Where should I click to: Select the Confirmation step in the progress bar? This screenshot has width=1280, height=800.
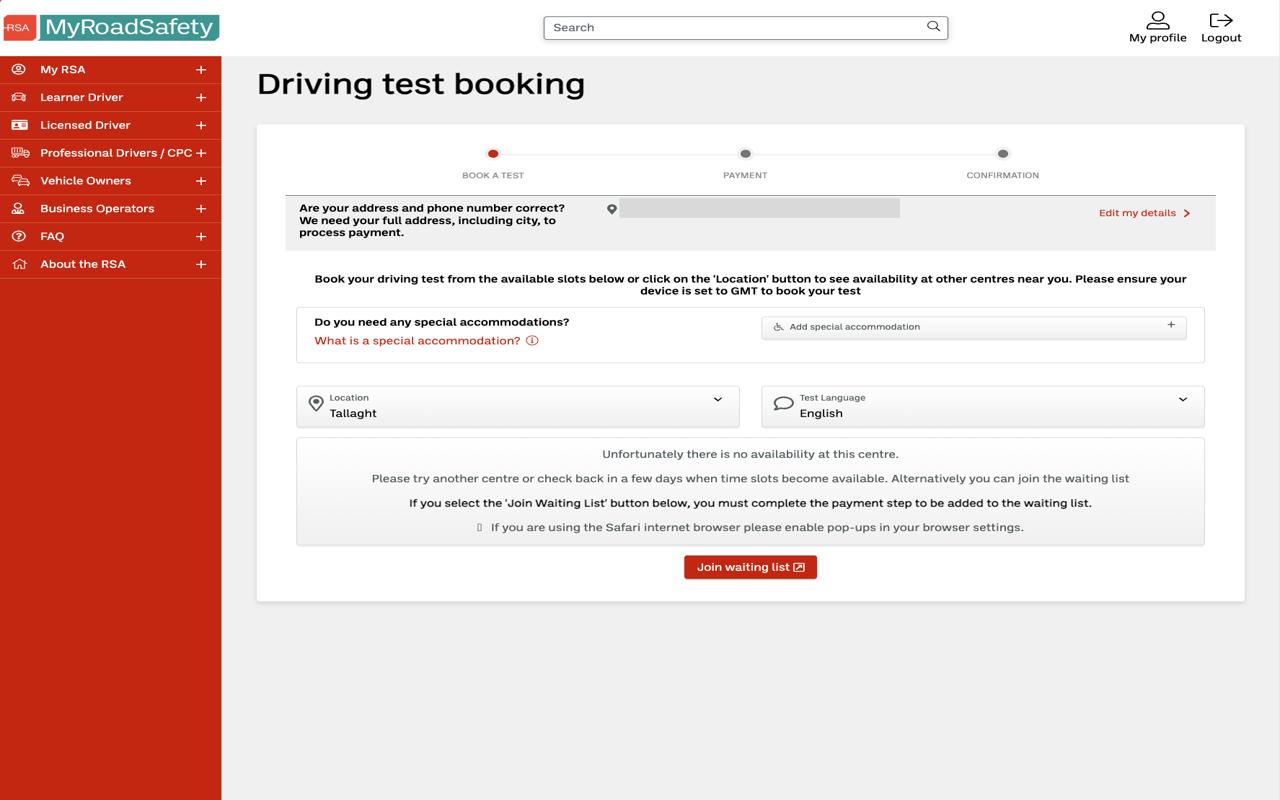point(1003,155)
